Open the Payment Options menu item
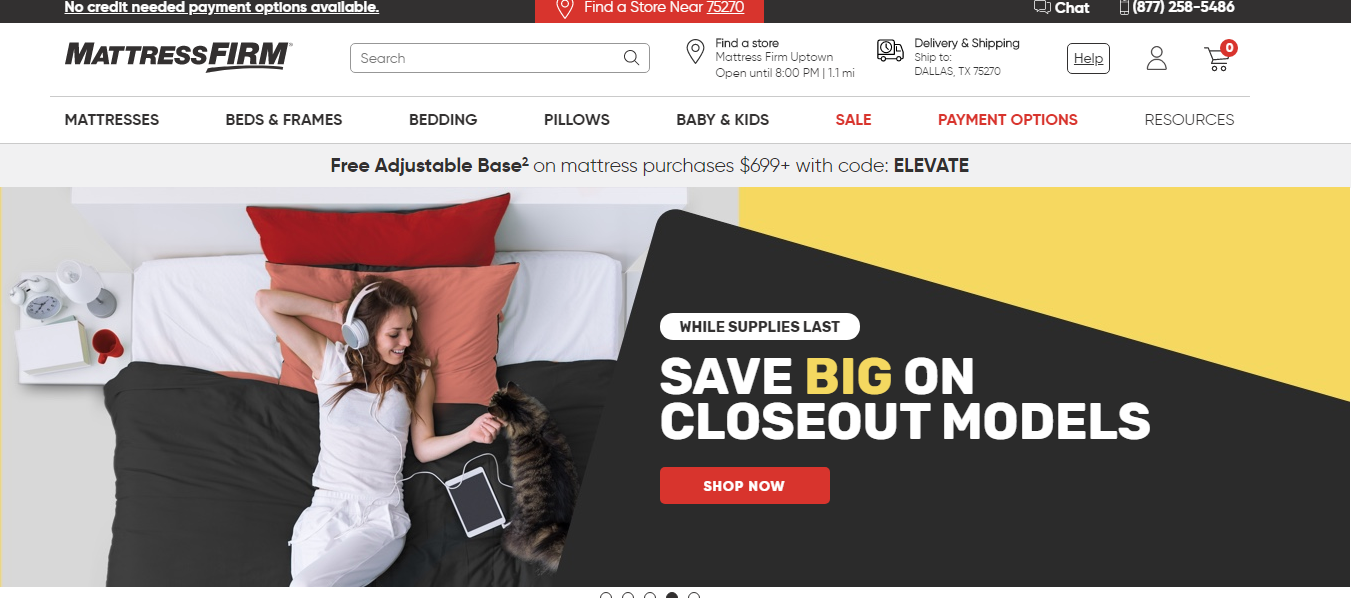This screenshot has height=598, width=1351. click(x=1008, y=120)
